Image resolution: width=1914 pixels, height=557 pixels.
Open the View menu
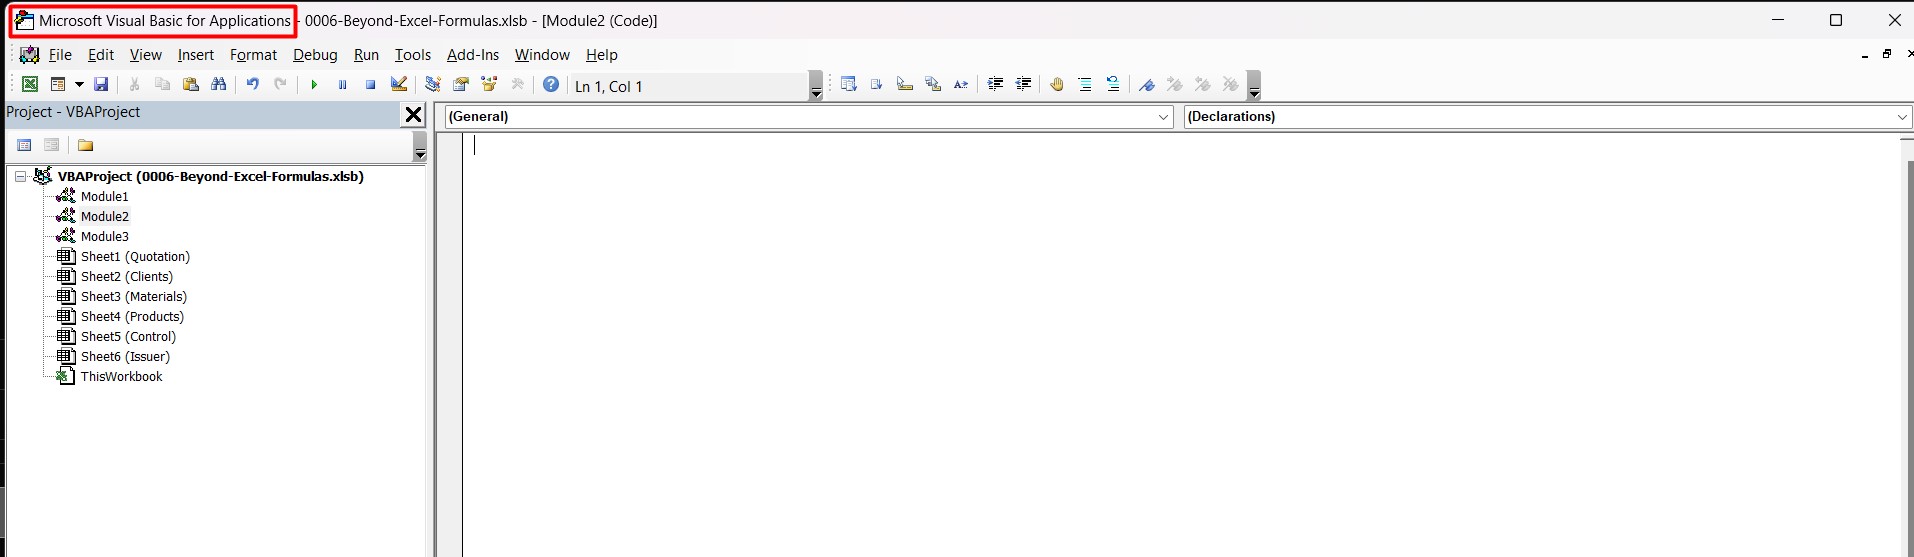click(145, 55)
